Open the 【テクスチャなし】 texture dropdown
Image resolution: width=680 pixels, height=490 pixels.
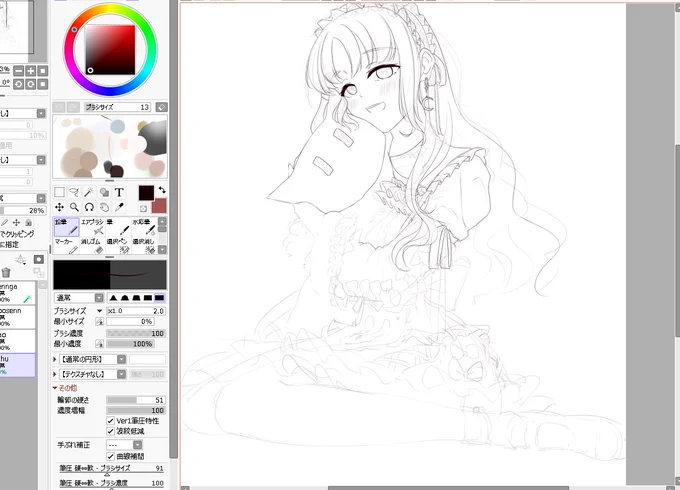(92, 374)
